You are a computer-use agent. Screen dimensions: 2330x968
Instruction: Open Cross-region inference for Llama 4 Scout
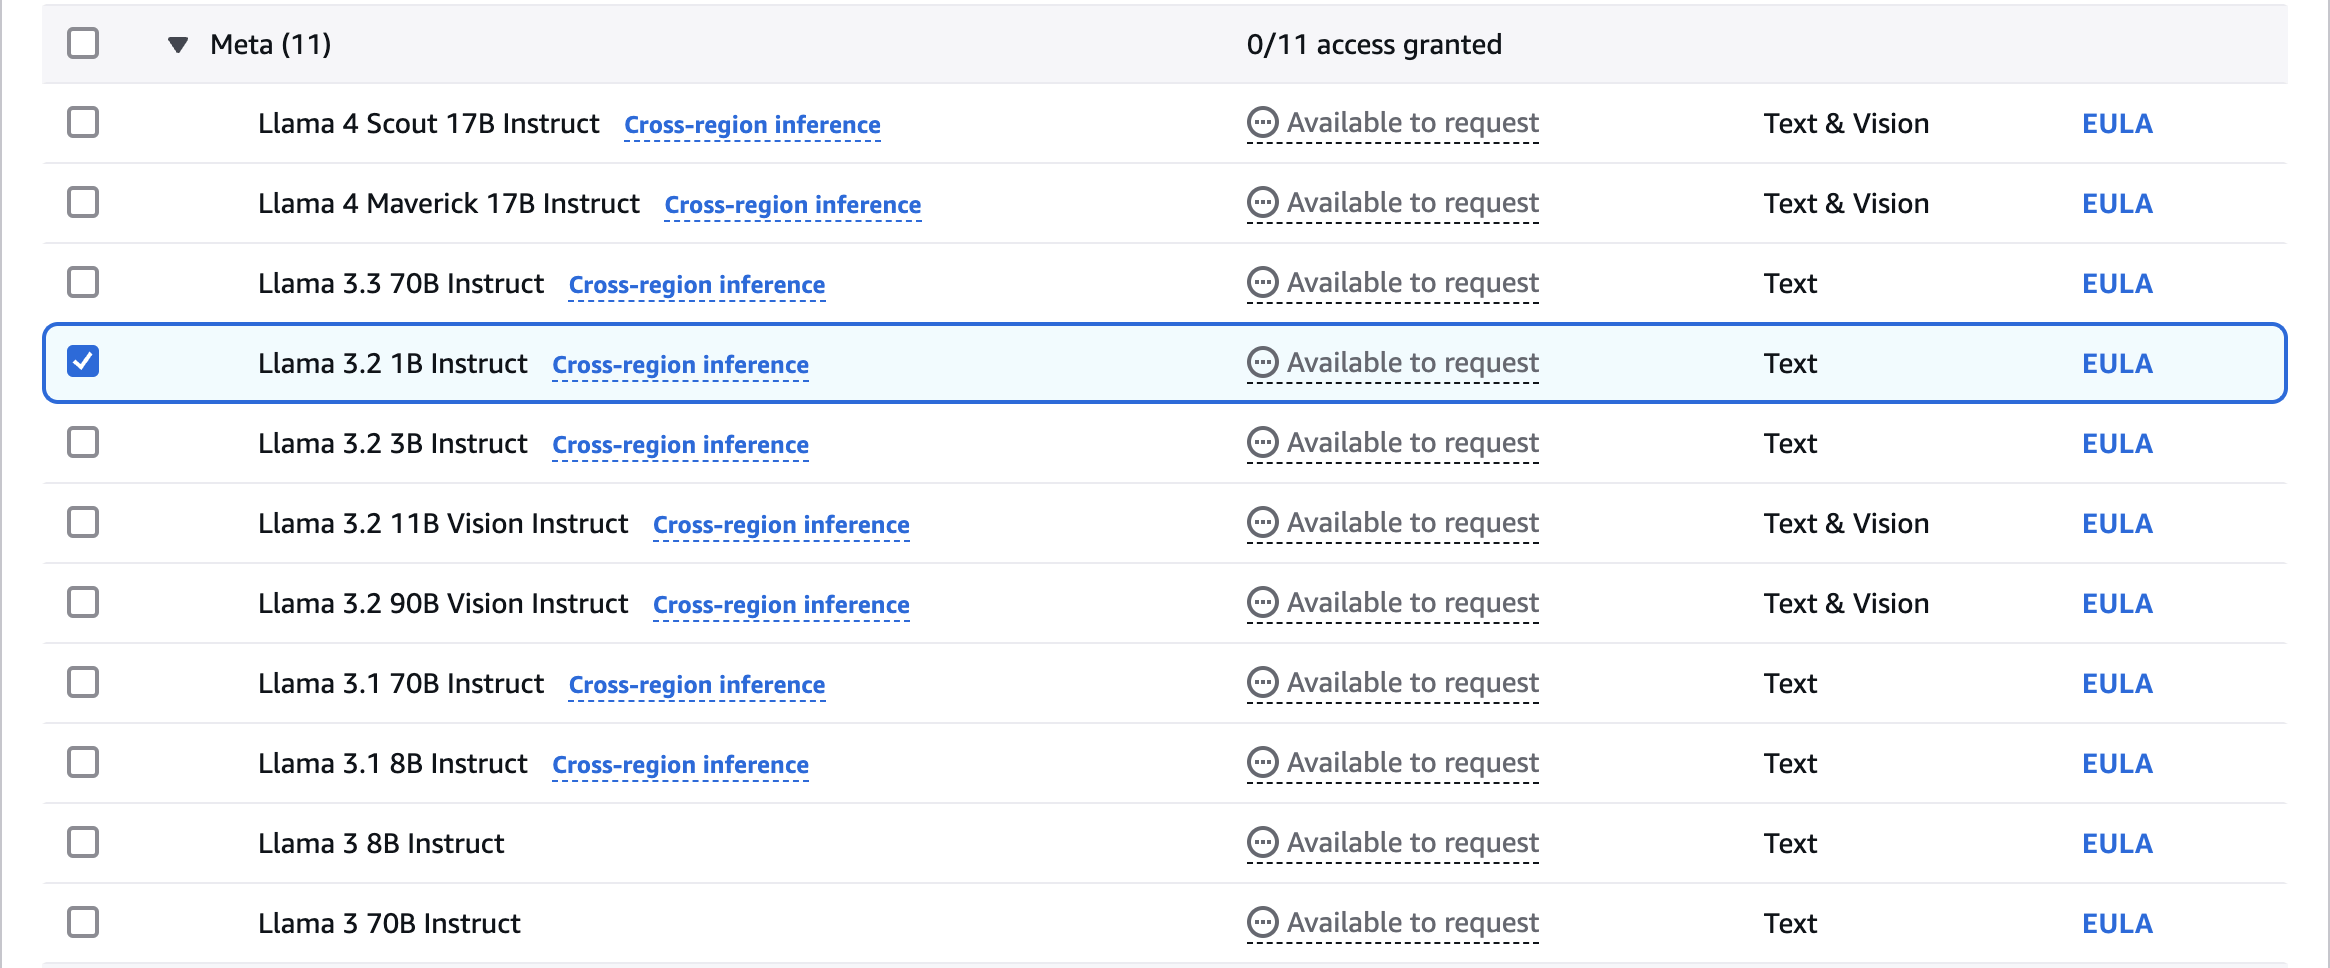(752, 125)
